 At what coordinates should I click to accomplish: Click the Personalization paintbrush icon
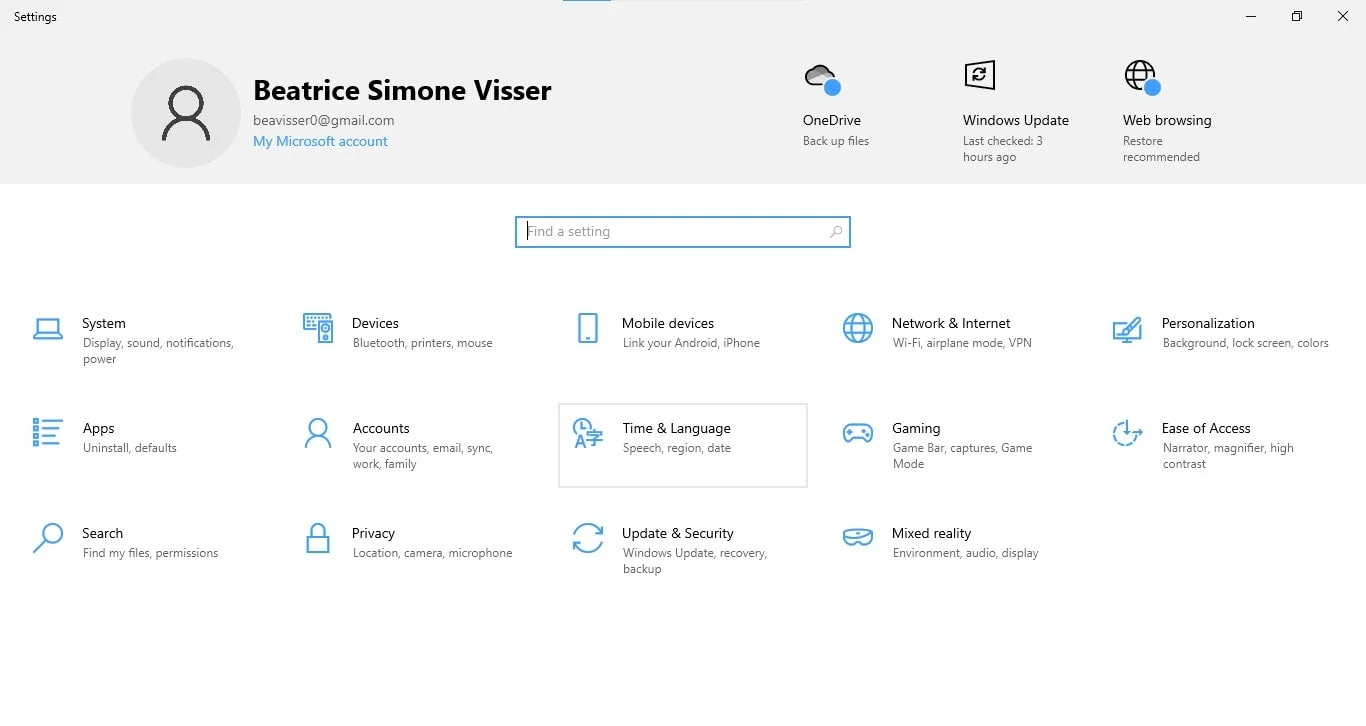click(1127, 330)
